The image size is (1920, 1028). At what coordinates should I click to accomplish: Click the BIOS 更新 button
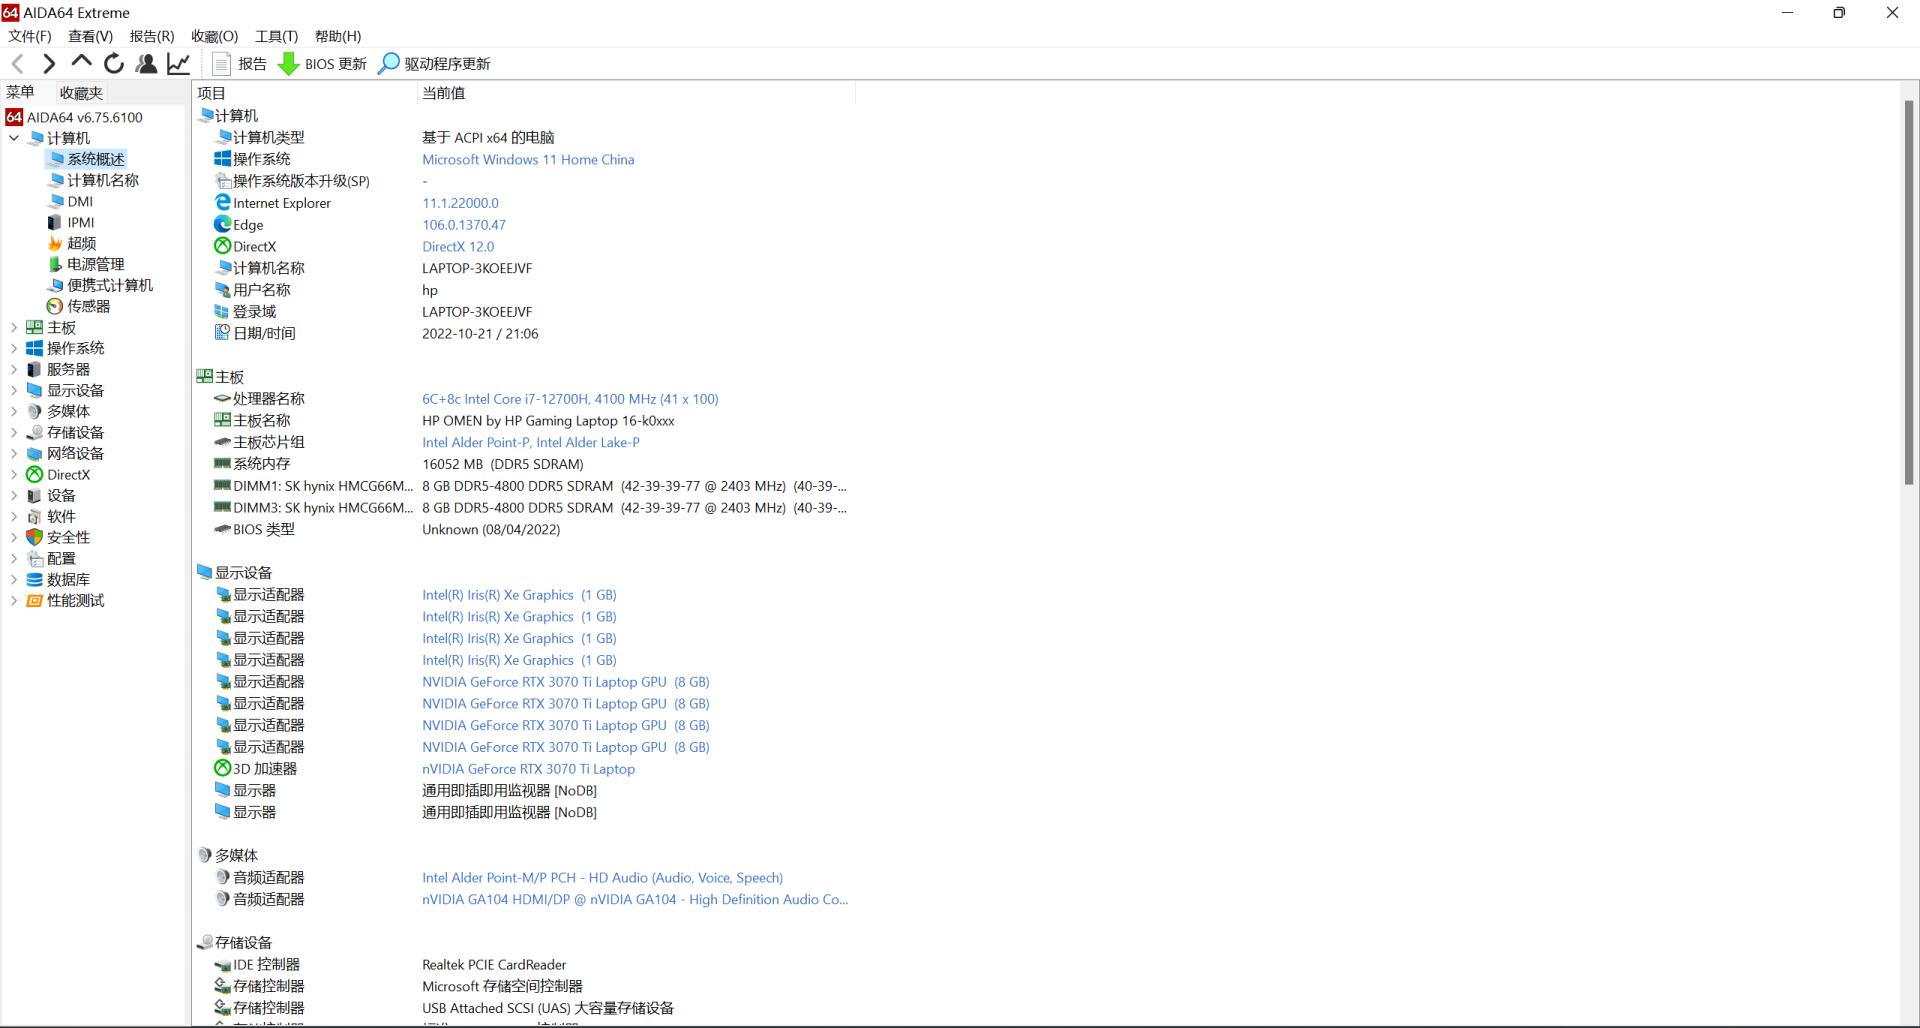(323, 64)
